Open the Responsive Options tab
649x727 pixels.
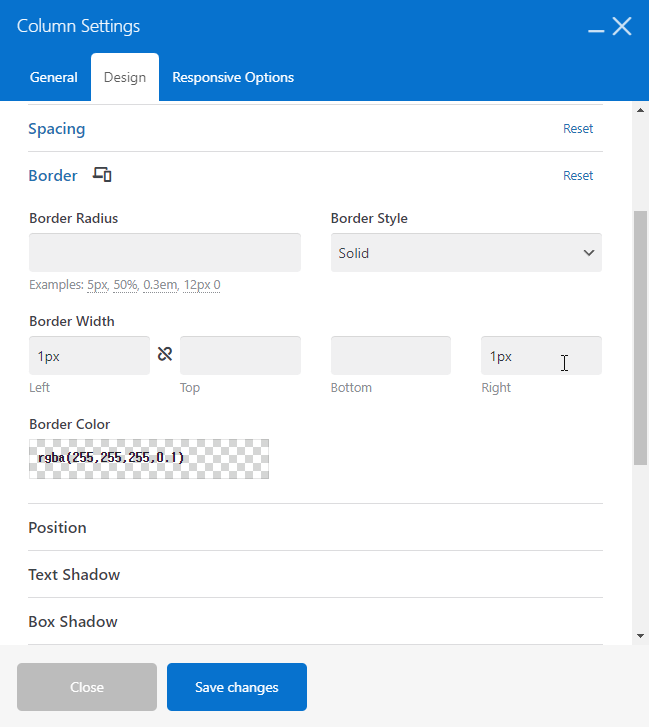tap(233, 77)
